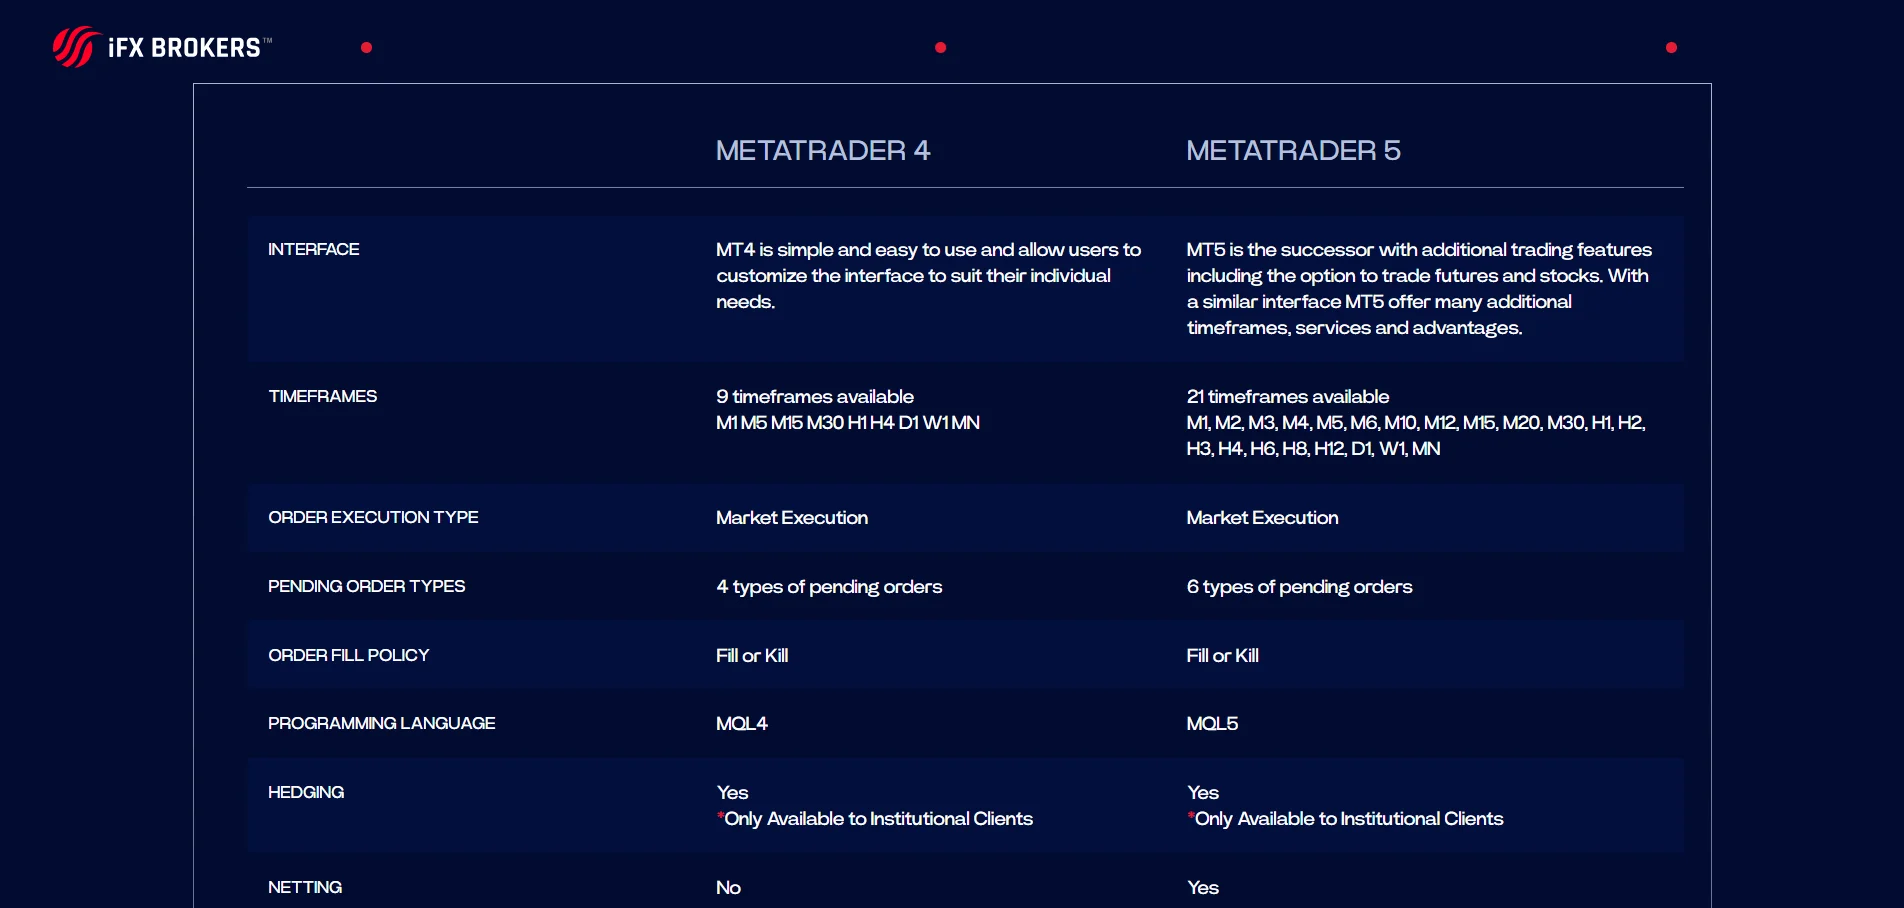The width and height of the screenshot is (1904, 908).
Task: Click '4 types of pending orders'
Action: [829, 586]
